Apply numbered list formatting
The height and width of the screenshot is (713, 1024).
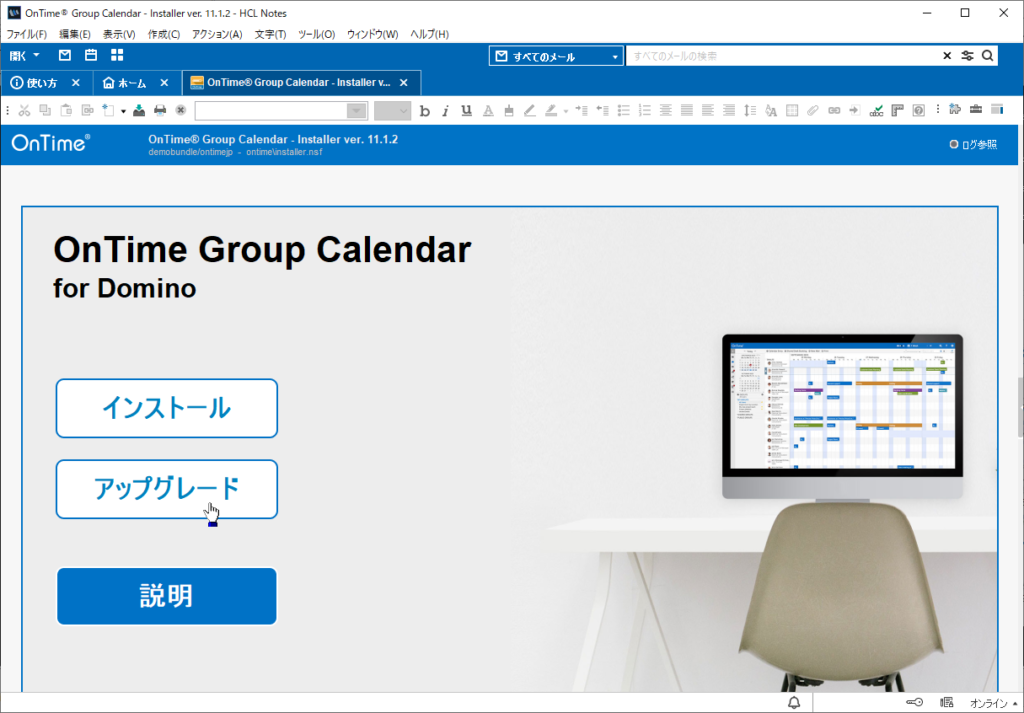pos(645,110)
